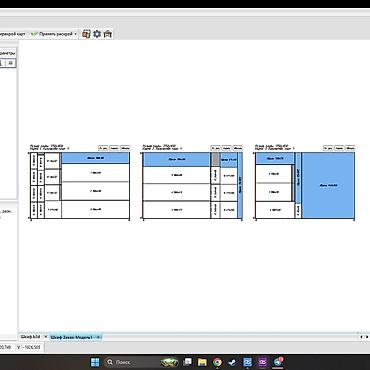The image size is (370, 370).
Task: Open Telegram with notification badge in the taskbar
Action: (x=278, y=362)
